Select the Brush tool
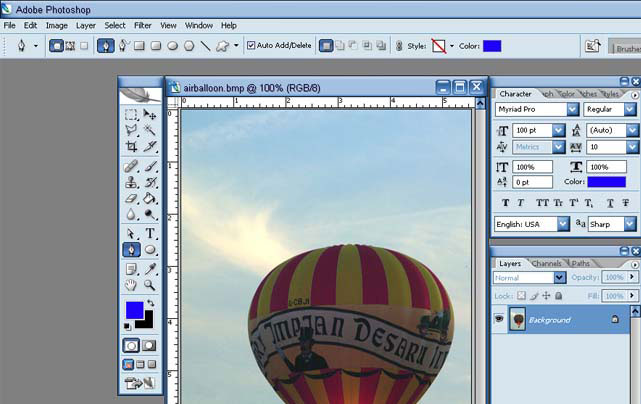This screenshot has width=641, height=404. click(150, 166)
